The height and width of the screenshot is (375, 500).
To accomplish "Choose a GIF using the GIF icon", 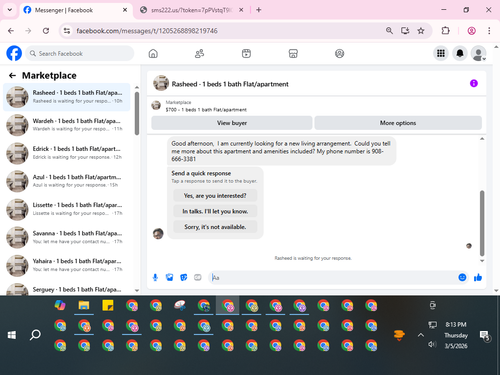I will [x=198, y=277].
